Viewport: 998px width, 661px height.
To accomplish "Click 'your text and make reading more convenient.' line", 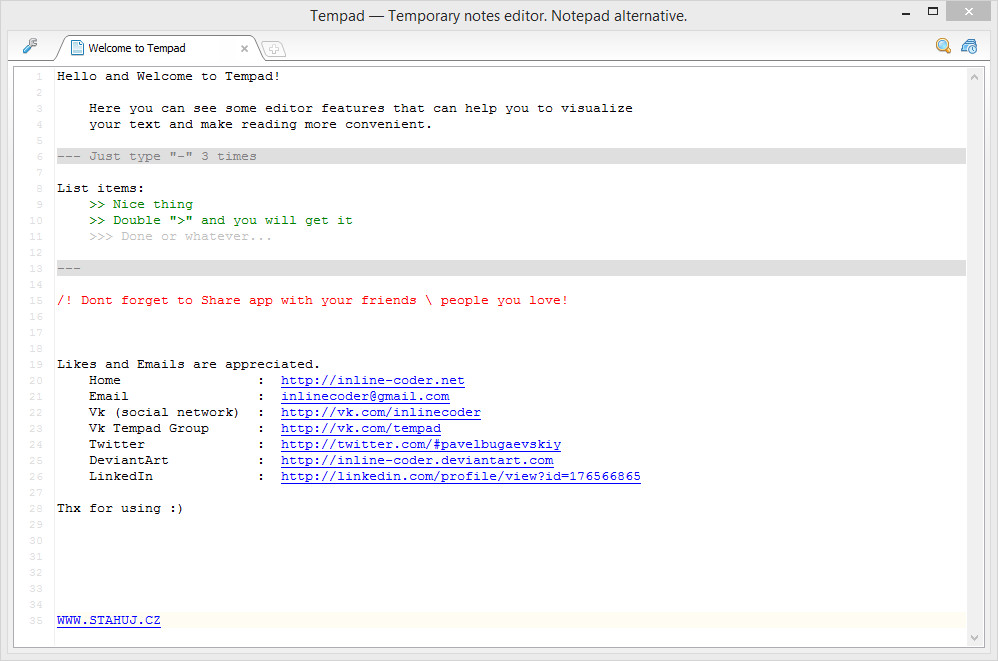I will coord(260,124).
